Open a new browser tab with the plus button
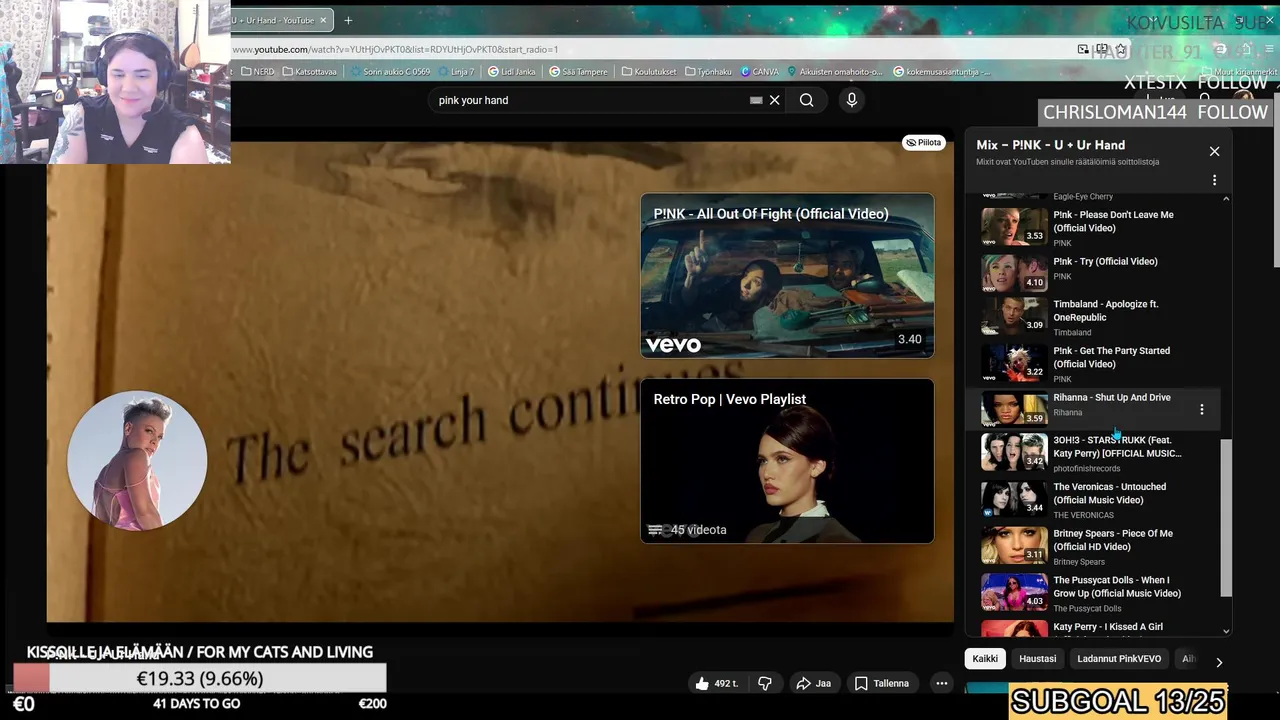This screenshot has height=720, width=1280. pos(348,20)
